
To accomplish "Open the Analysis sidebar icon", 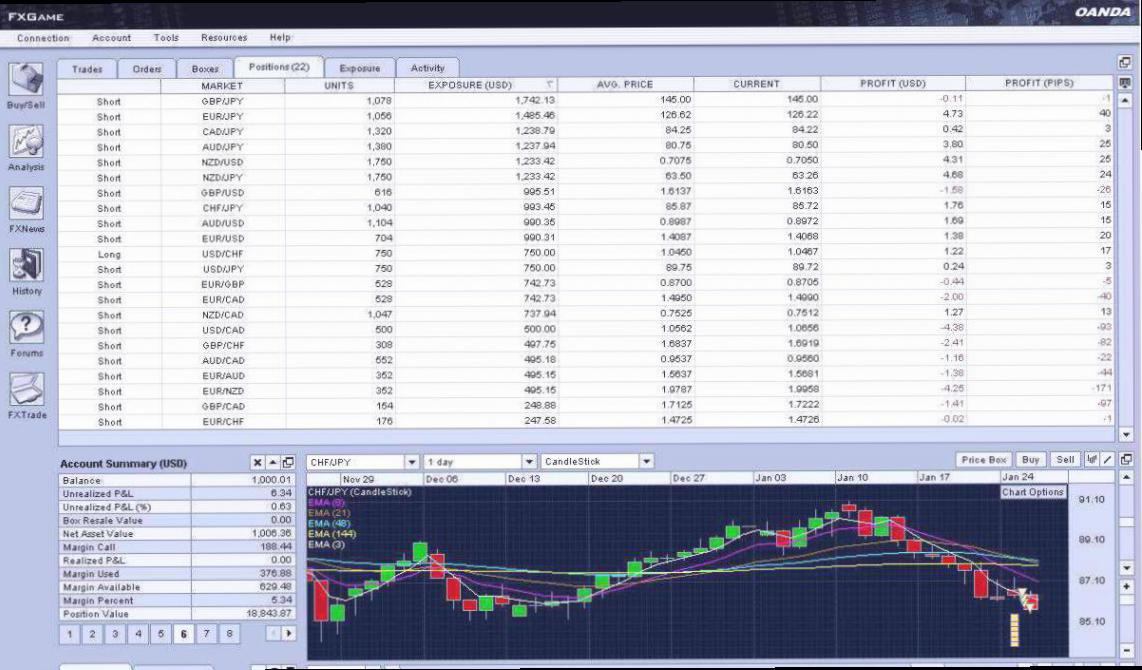I will pos(26,141).
